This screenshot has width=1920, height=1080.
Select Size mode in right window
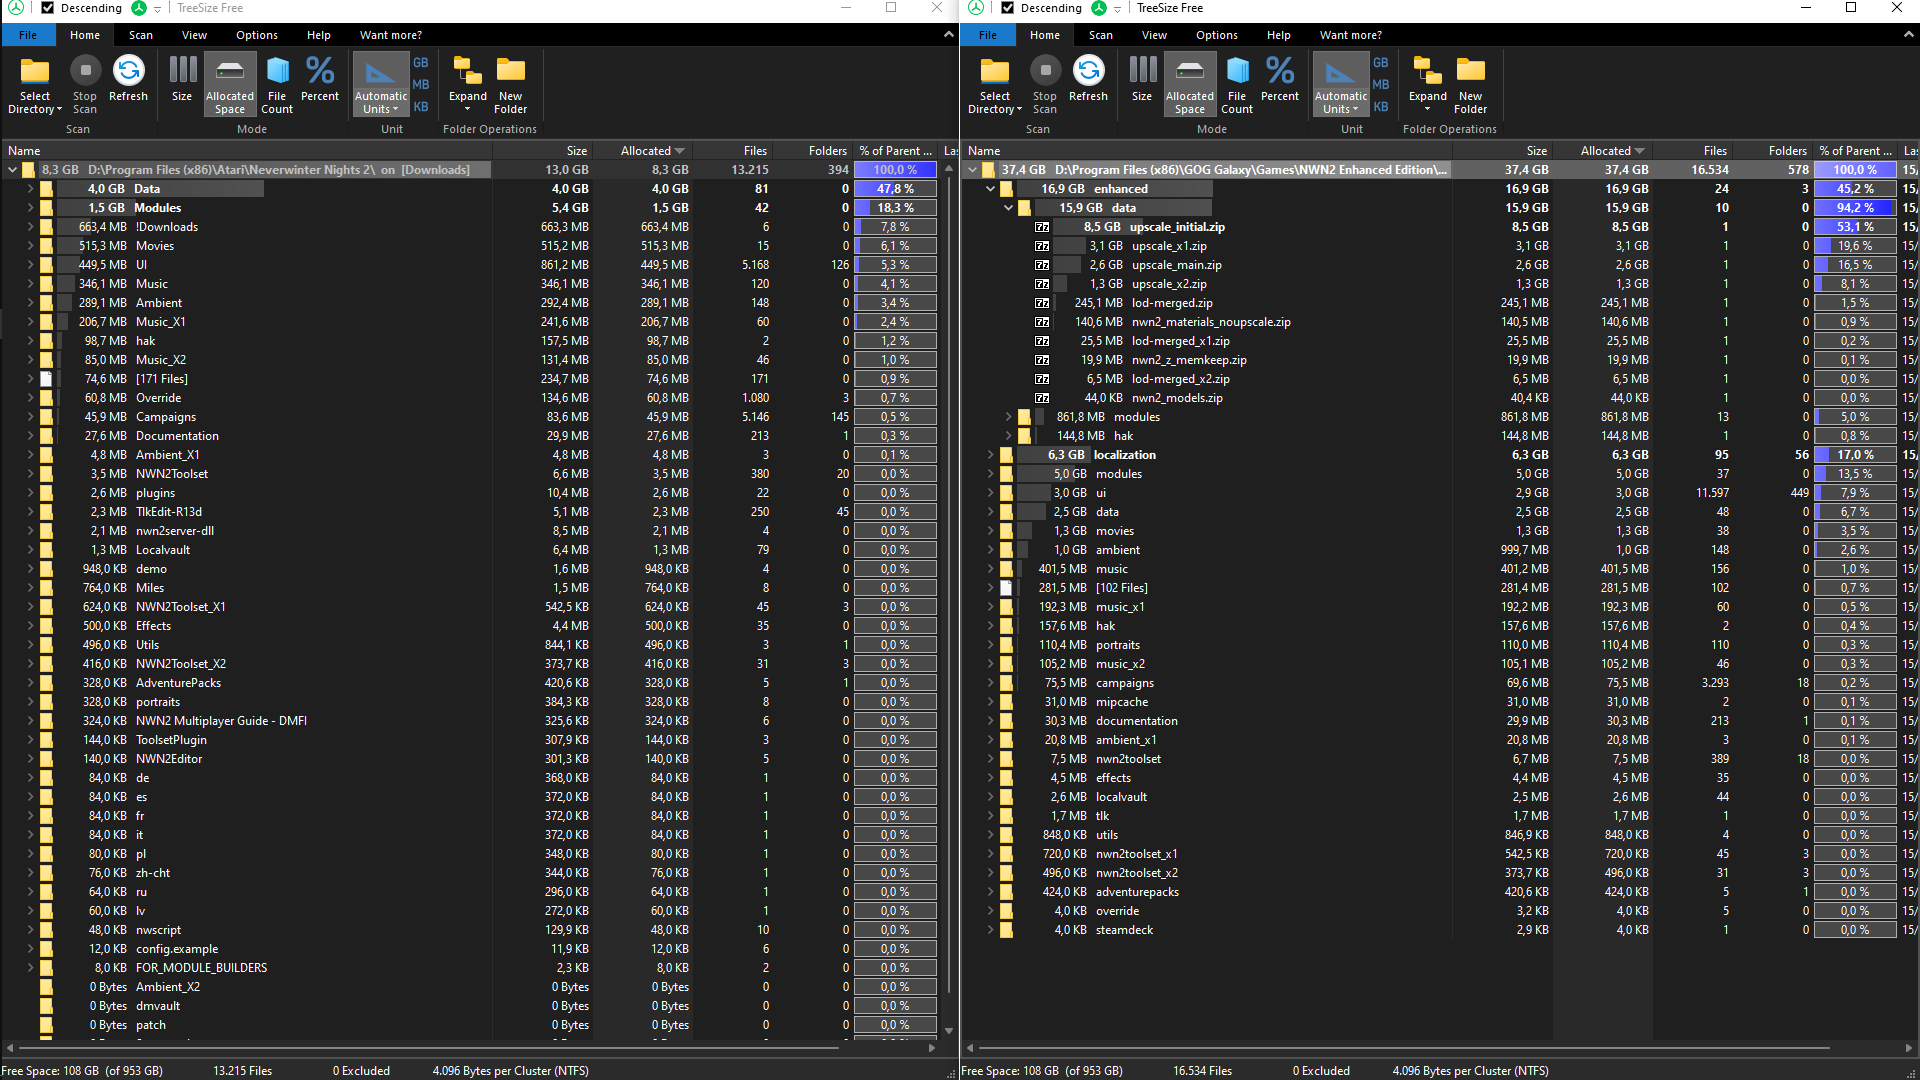point(1142,80)
